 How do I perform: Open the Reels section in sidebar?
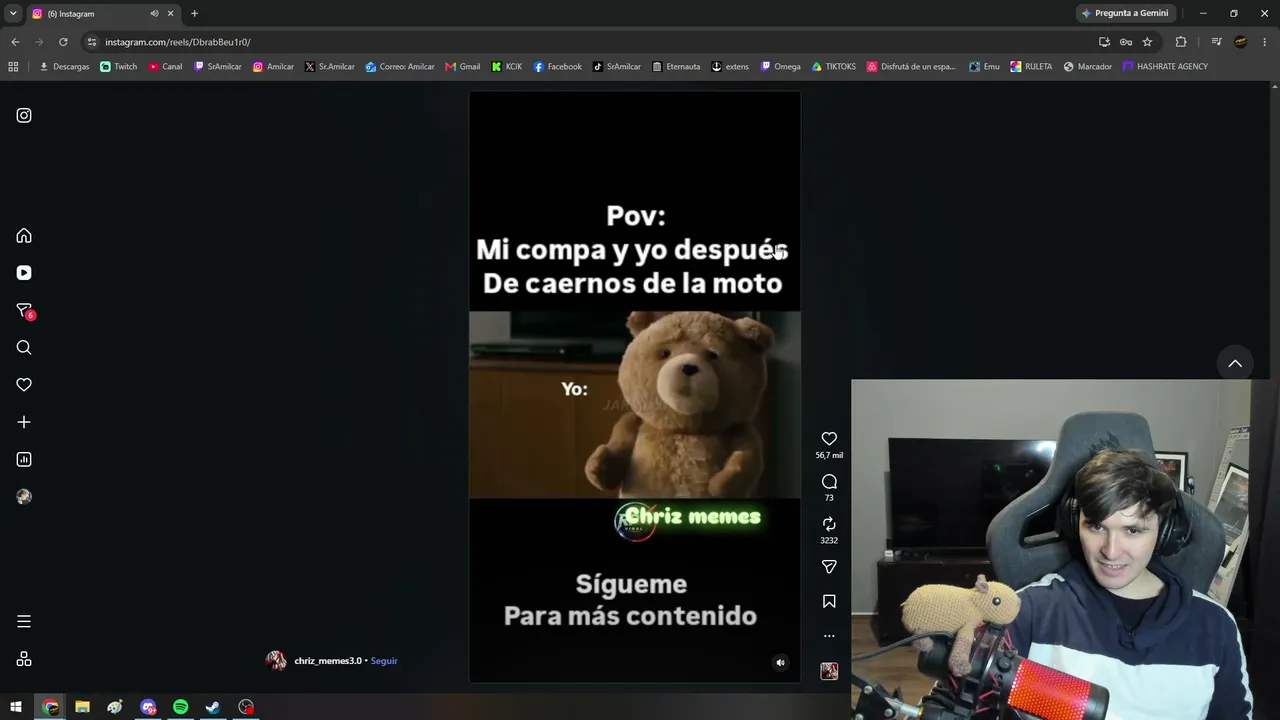24,273
